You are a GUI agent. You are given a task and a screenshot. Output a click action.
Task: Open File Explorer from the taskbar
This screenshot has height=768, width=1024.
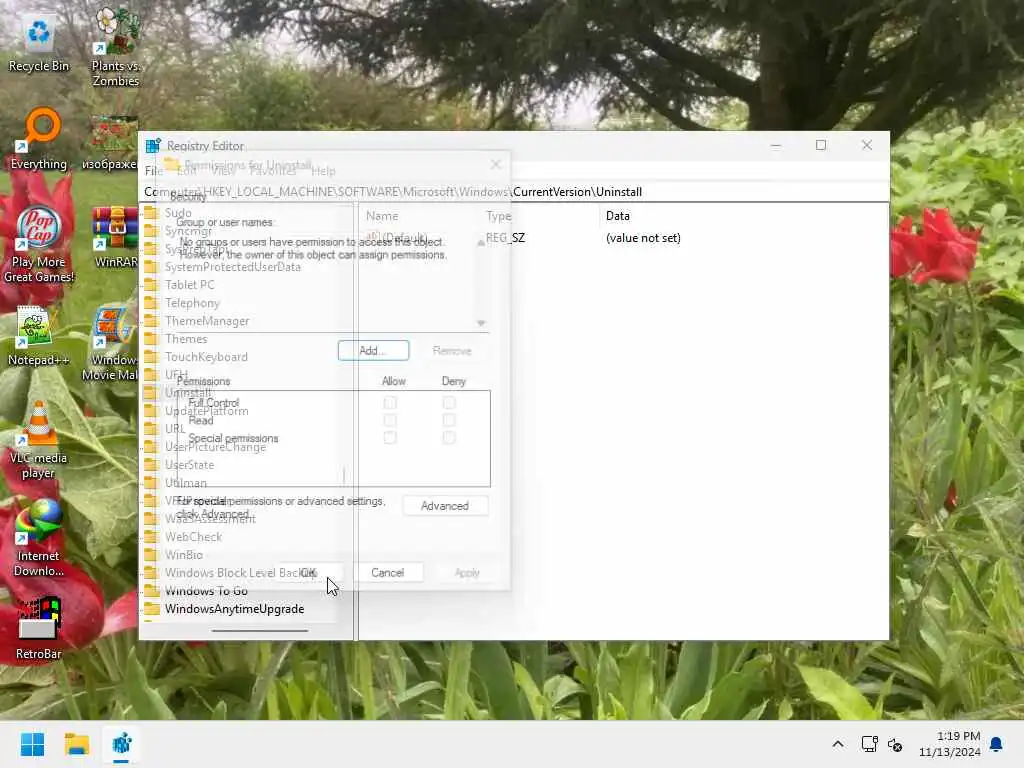(x=77, y=744)
